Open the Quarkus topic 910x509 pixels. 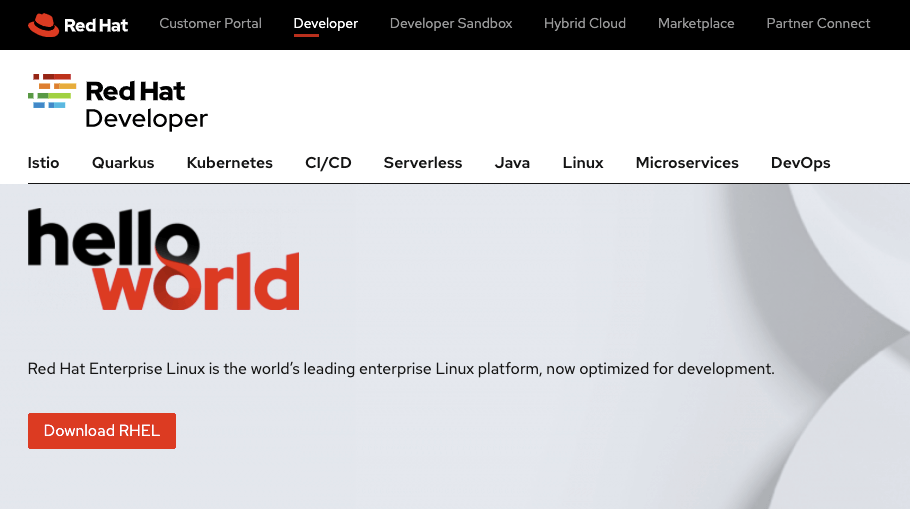(123, 162)
